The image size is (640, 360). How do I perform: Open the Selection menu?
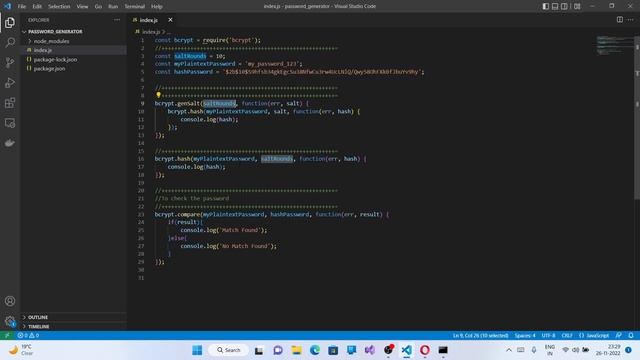(x=59, y=6)
